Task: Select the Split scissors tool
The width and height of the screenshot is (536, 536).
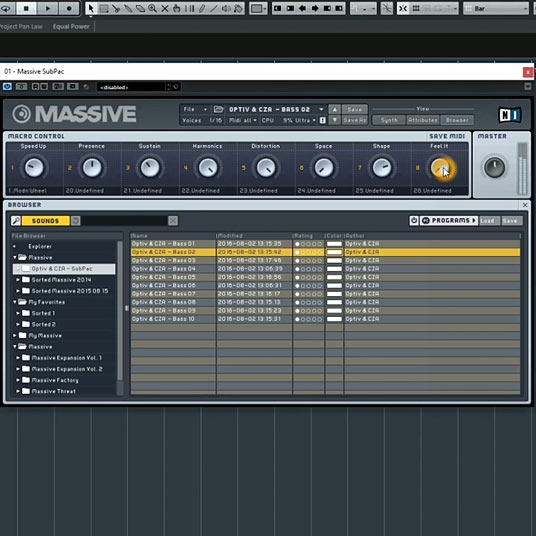Action: (116, 9)
